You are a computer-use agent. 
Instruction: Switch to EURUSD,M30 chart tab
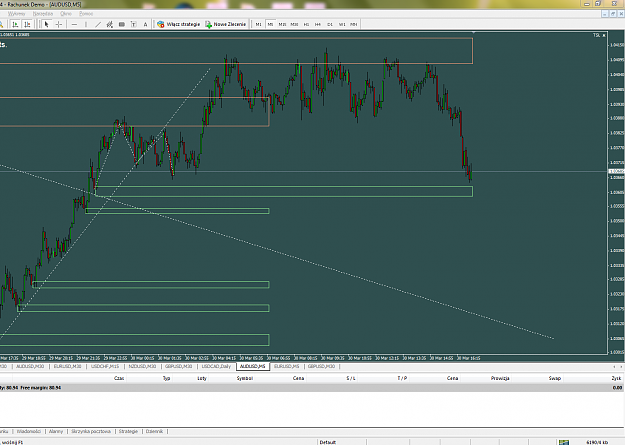[x=67, y=366]
